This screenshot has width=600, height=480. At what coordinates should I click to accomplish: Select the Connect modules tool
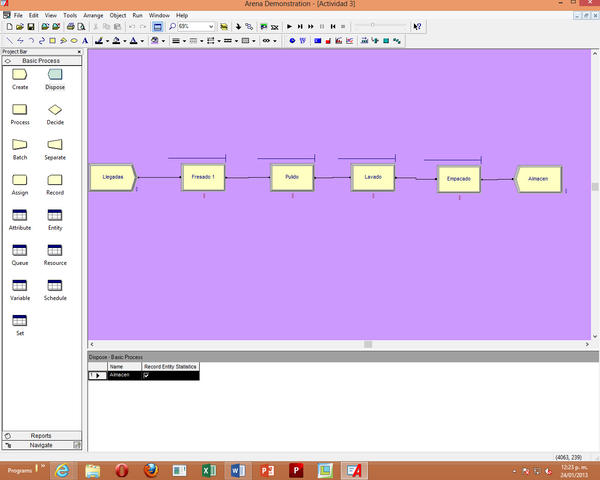point(249,26)
